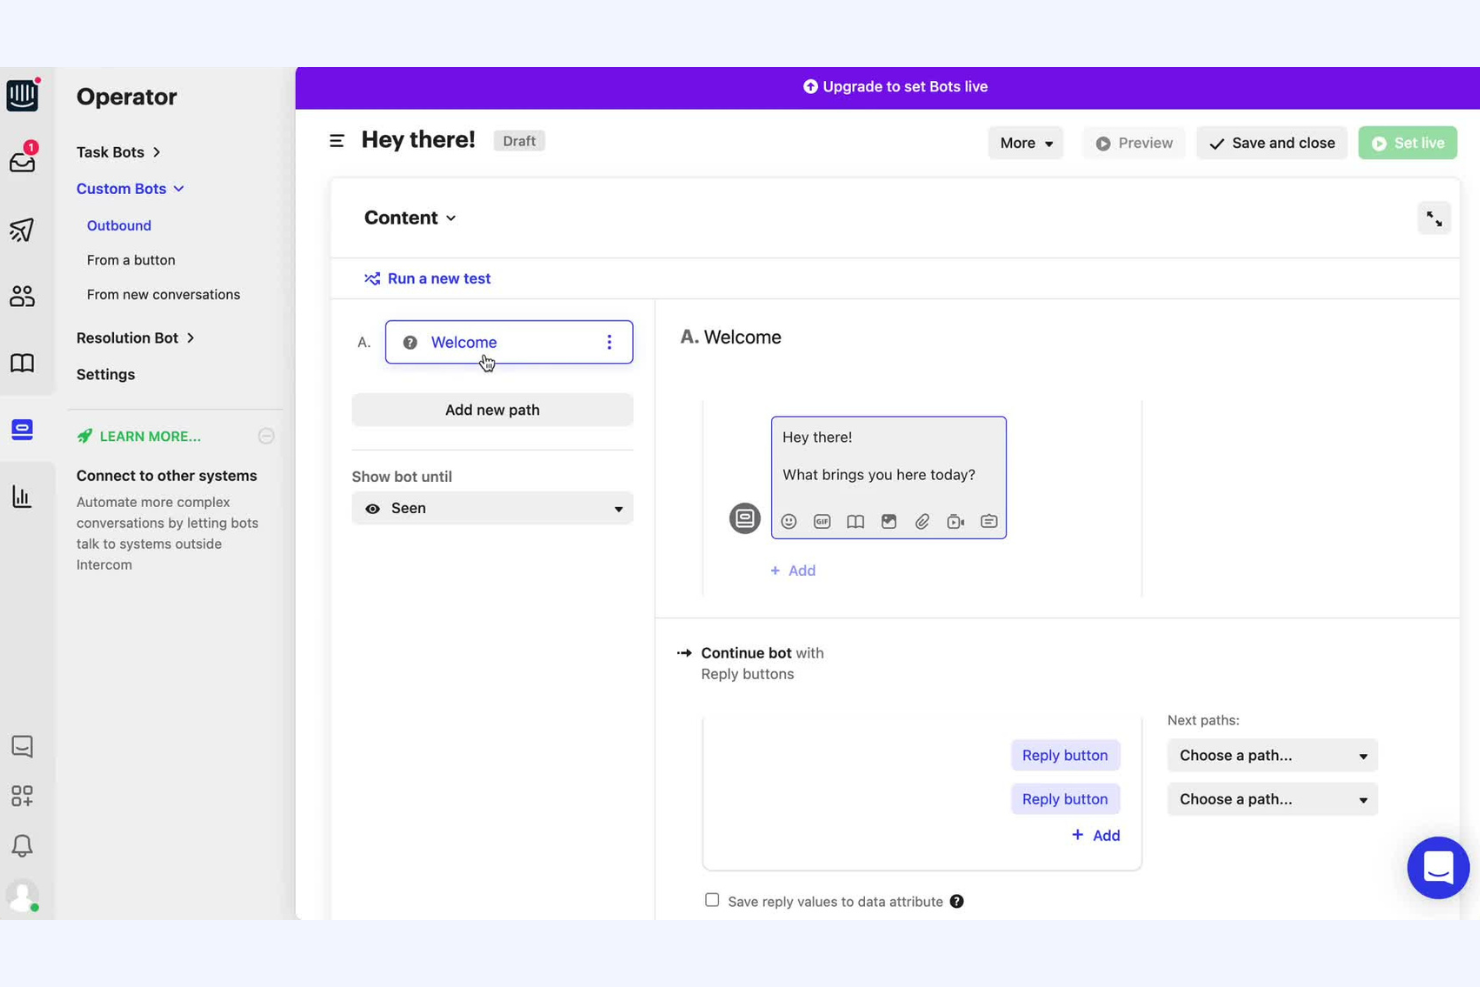Expand the Task Bots menu
1480x987 pixels.
click(x=118, y=152)
